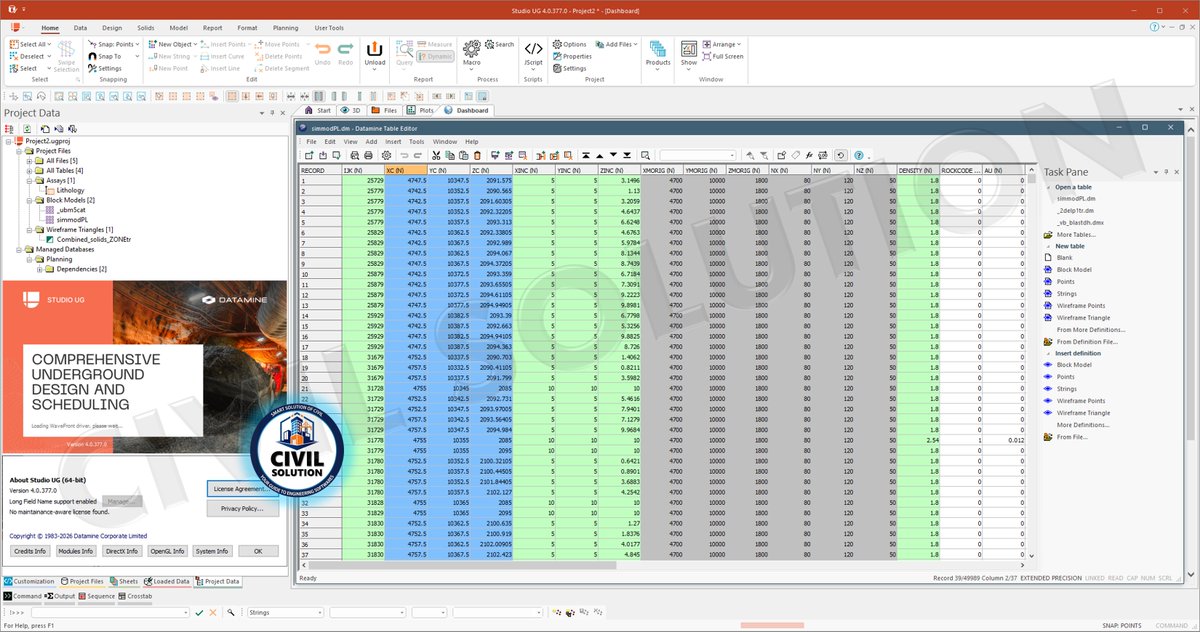Click the pin icon on Project Data panel

point(272,114)
